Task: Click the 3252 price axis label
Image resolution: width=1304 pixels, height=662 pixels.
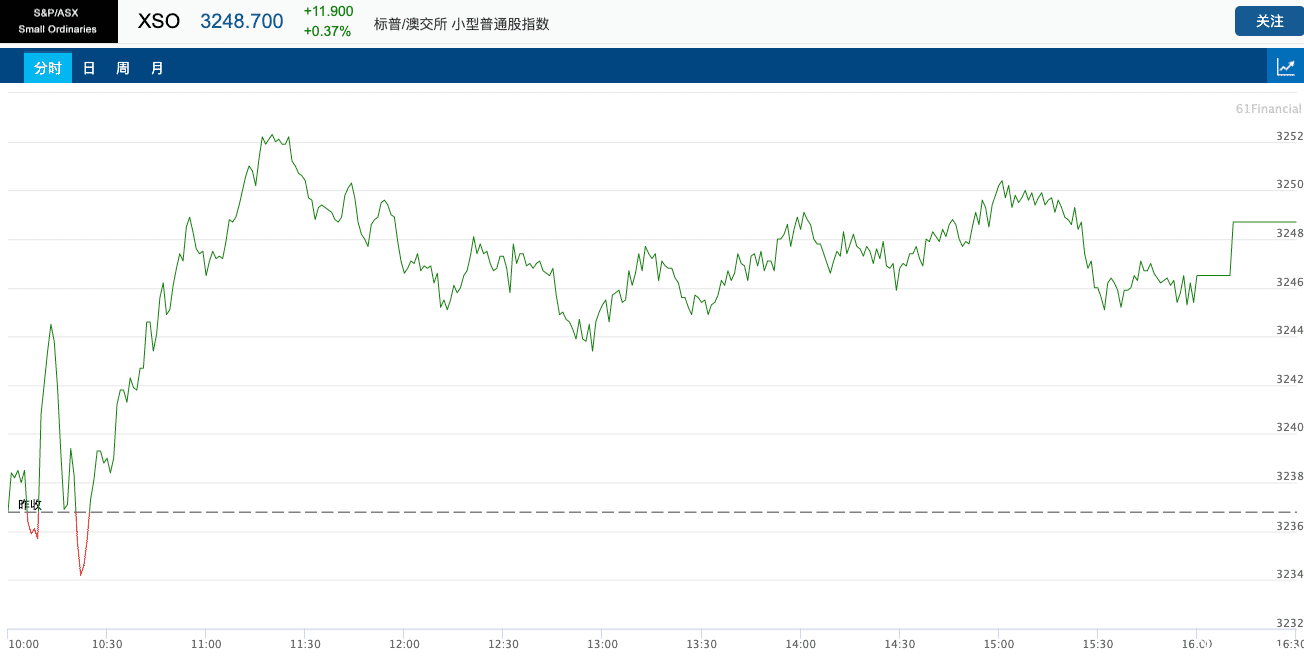Action: [x=1290, y=136]
